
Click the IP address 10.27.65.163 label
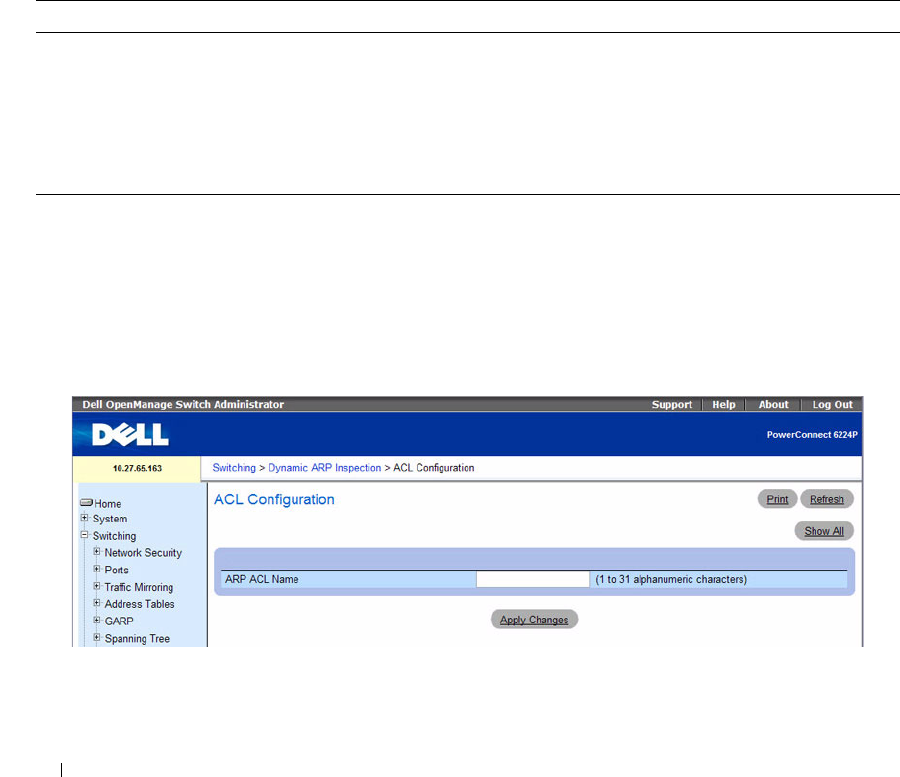coord(137,468)
